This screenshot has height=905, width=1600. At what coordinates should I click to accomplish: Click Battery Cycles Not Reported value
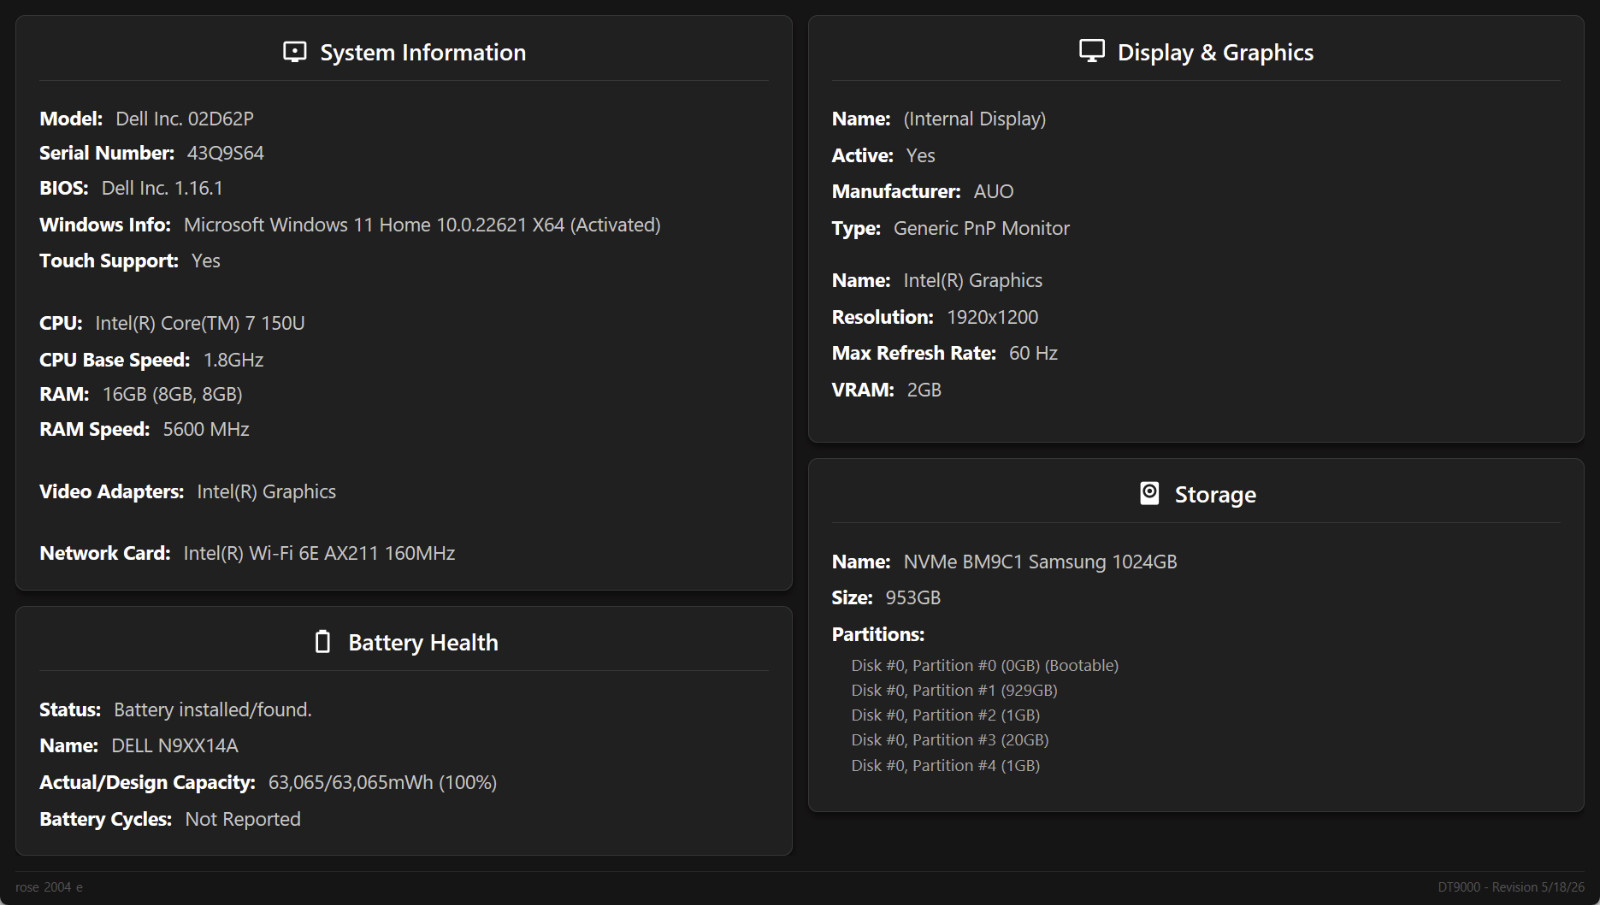(243, 819)
